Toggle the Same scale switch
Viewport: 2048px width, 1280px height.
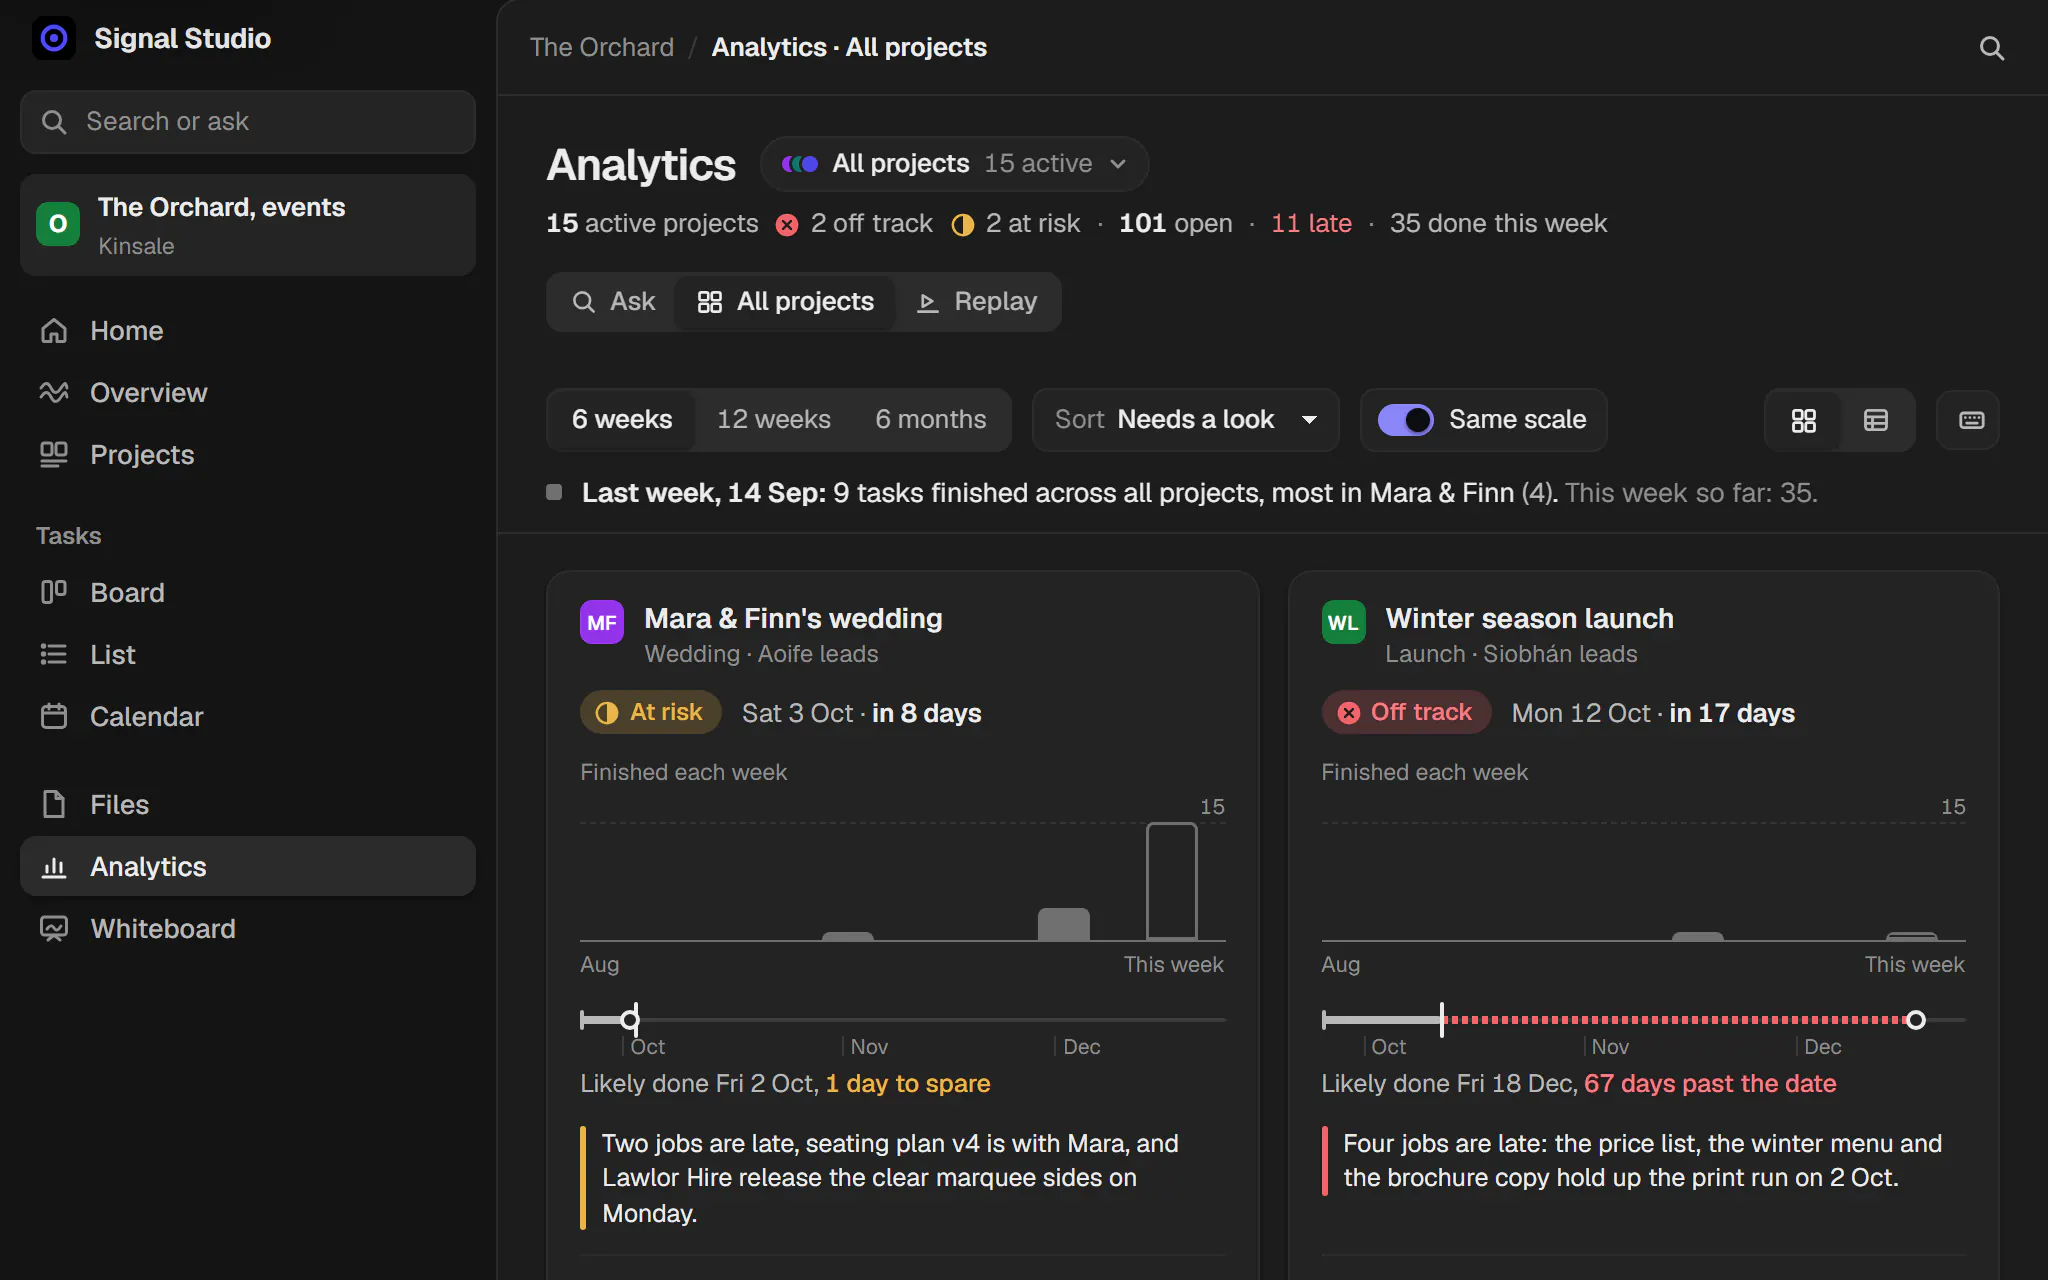(x=1405, y=420)
